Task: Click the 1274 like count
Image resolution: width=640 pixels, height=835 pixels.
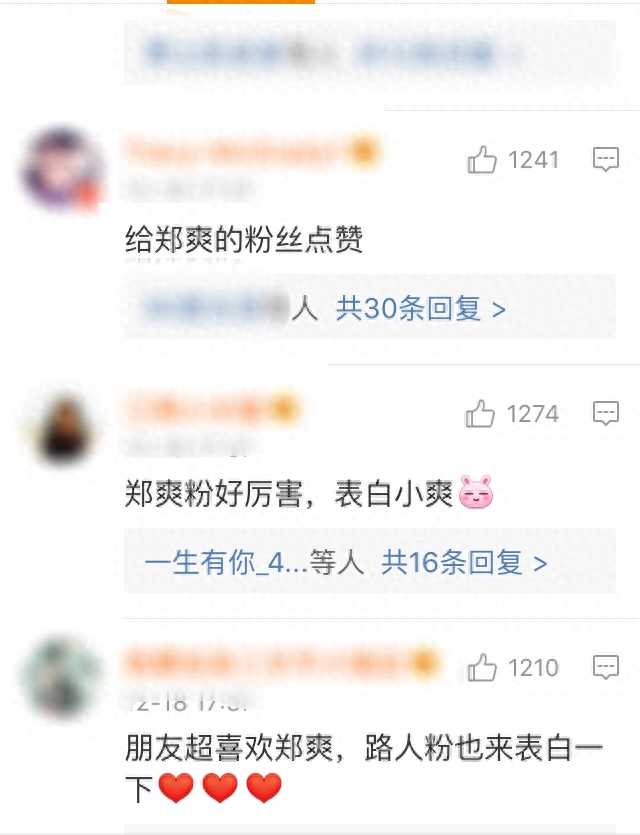Action: click(532, 414)
